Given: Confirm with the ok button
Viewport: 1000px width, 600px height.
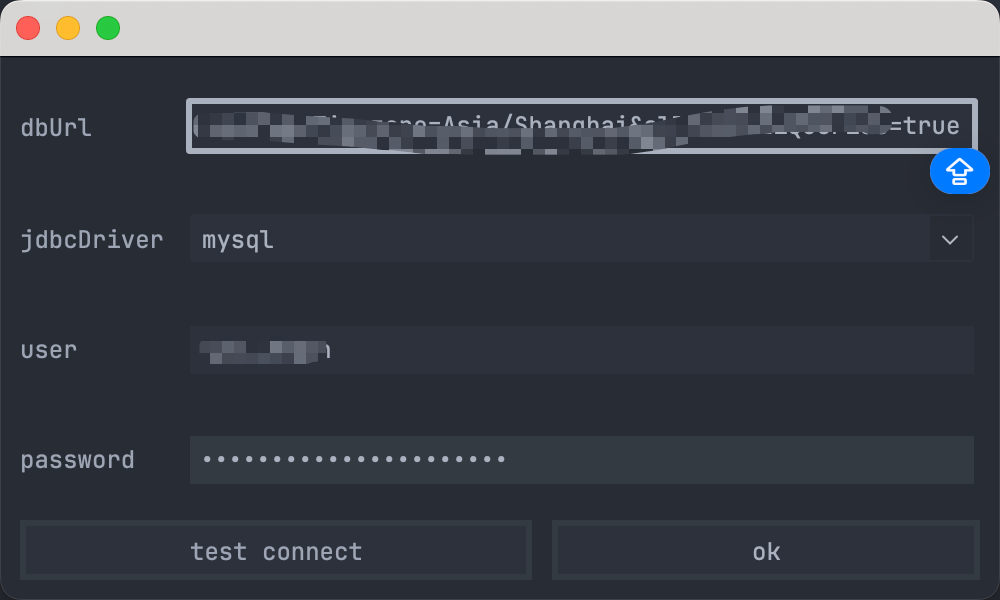Looking at the screenshot, I should tap(765, 550).
